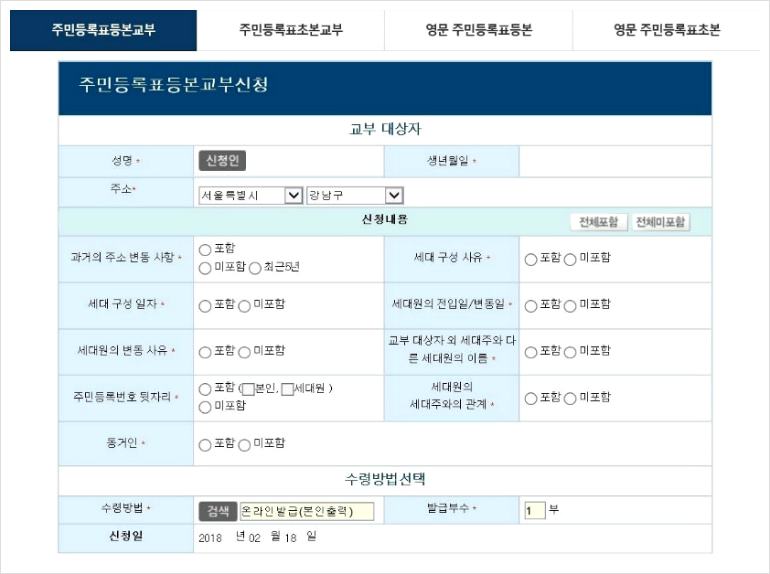Select 포함 for 세대 구성 사유
The image size is (770, 574).
click(x=530, y=259)
